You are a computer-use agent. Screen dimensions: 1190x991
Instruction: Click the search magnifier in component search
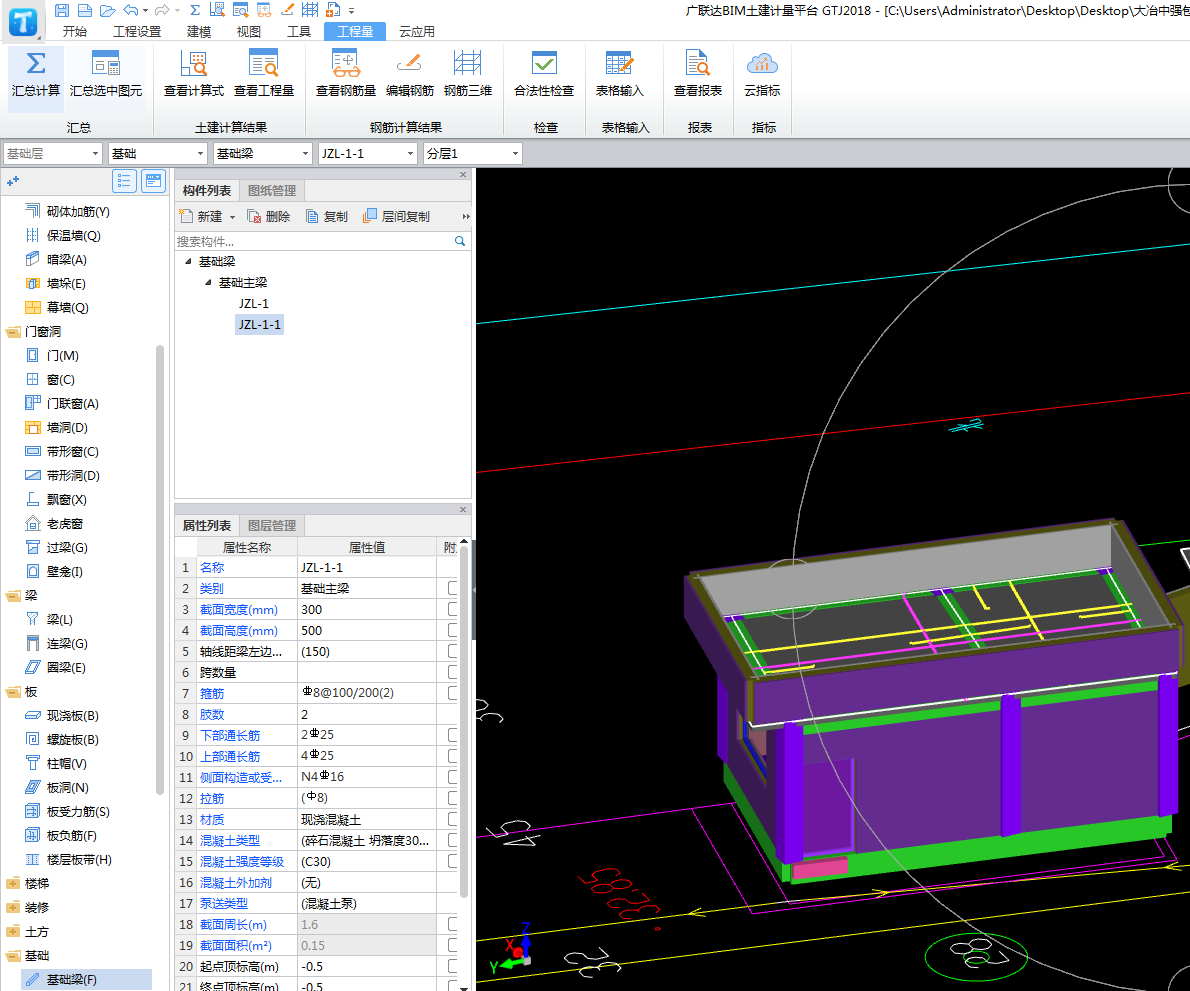tap(459, 241)
